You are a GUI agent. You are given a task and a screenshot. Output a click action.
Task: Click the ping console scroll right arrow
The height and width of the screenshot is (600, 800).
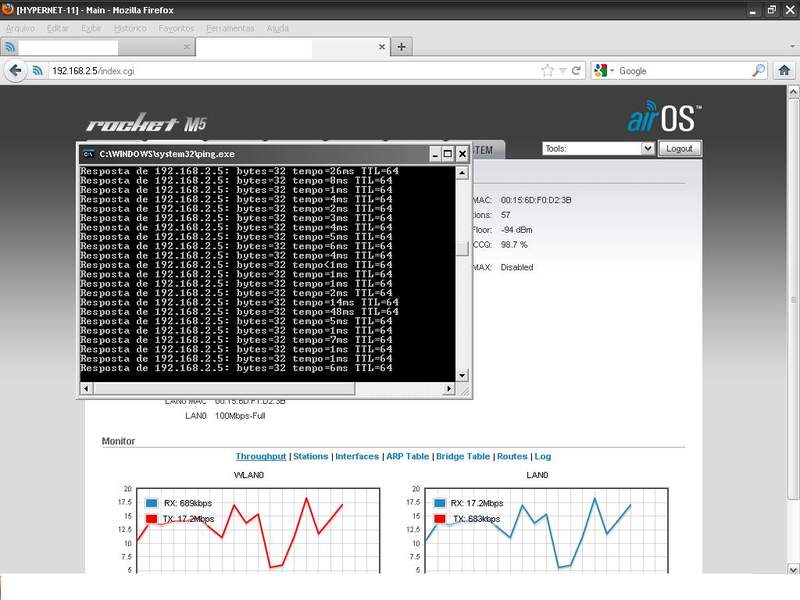coord(449,389)
